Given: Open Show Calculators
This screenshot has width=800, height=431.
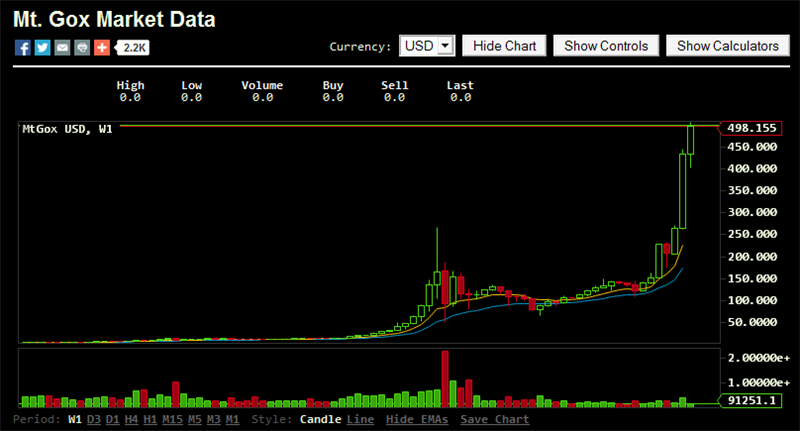Looking at the screenshot, I should [727, 46].
